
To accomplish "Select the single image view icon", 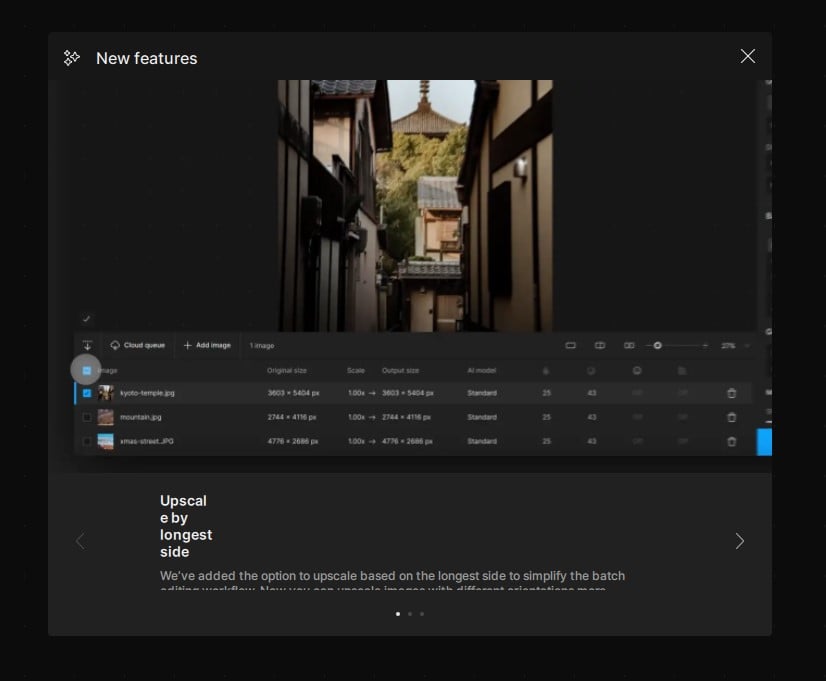I will point(571,345).
